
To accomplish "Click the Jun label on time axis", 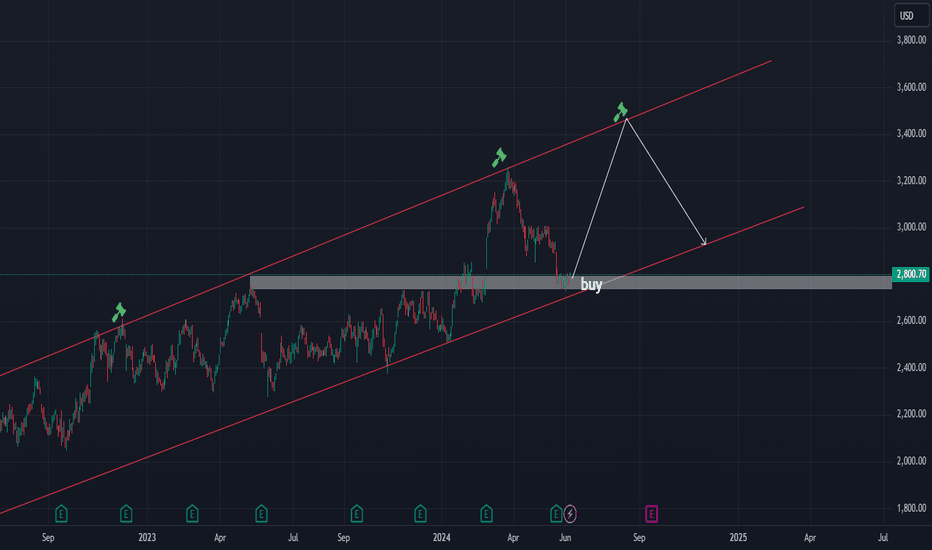I will point(565,538).
